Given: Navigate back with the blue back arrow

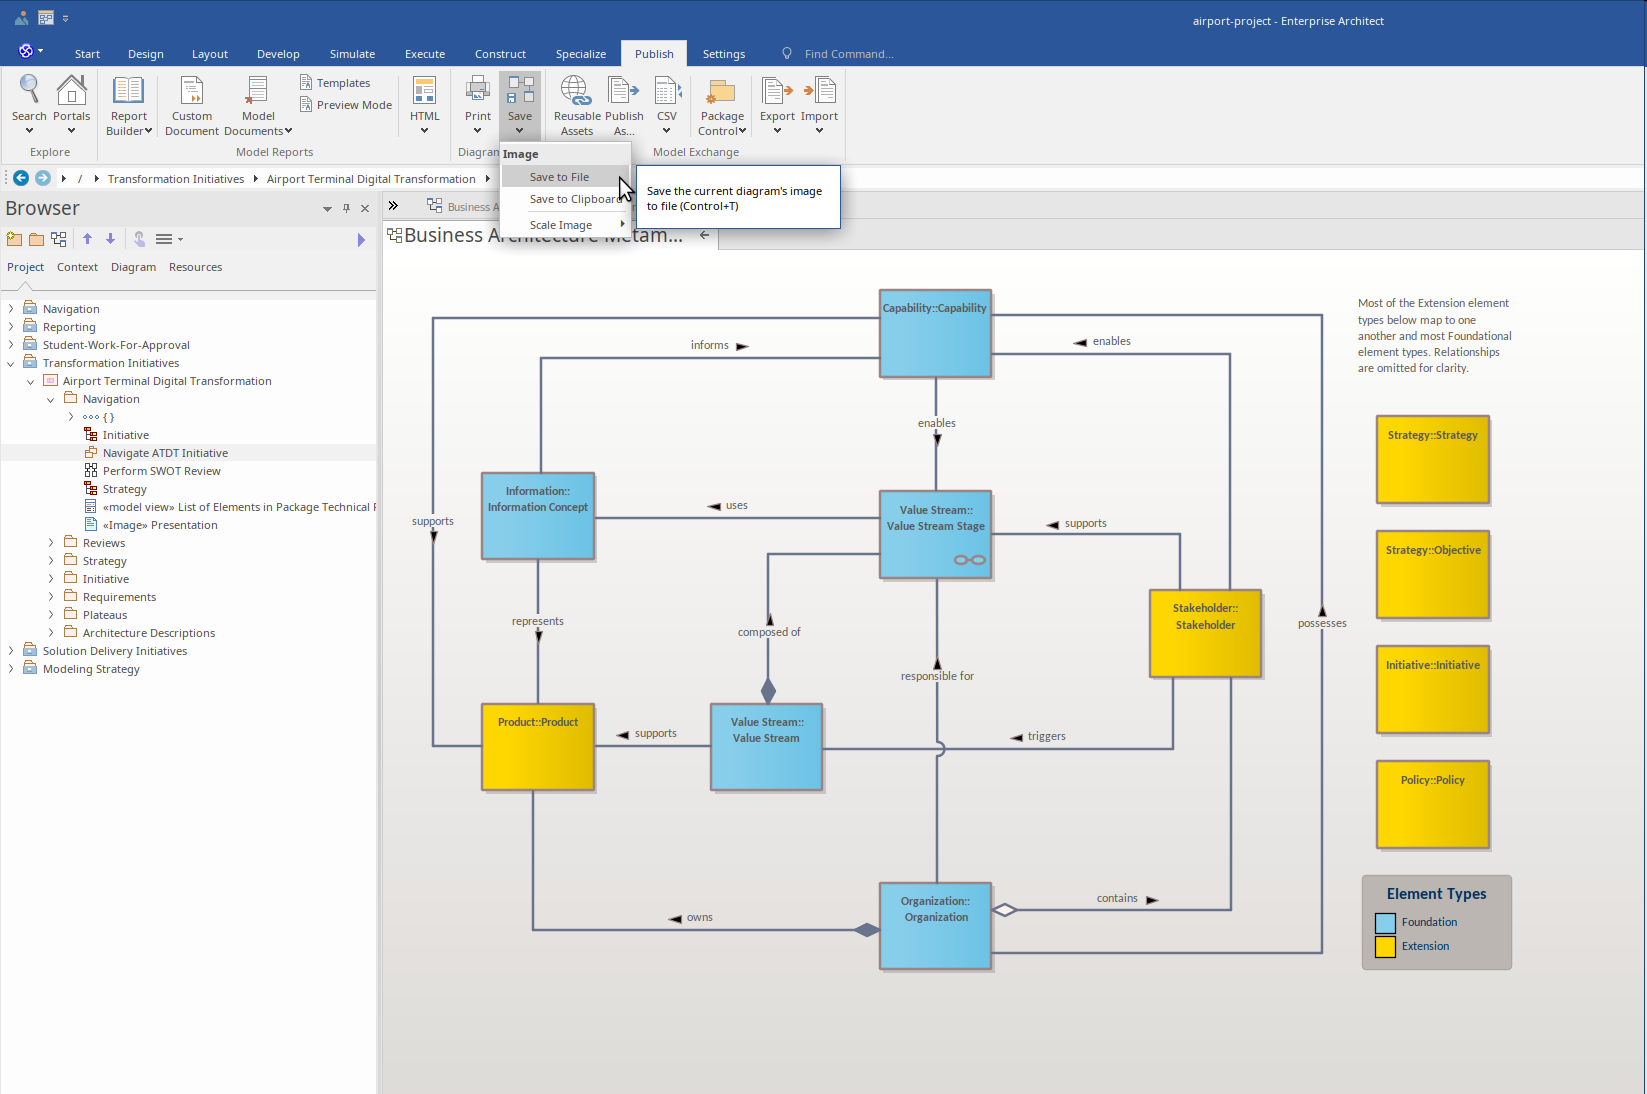Looking at the screenshot, I should pyautogui.click(x=21, y=178).
